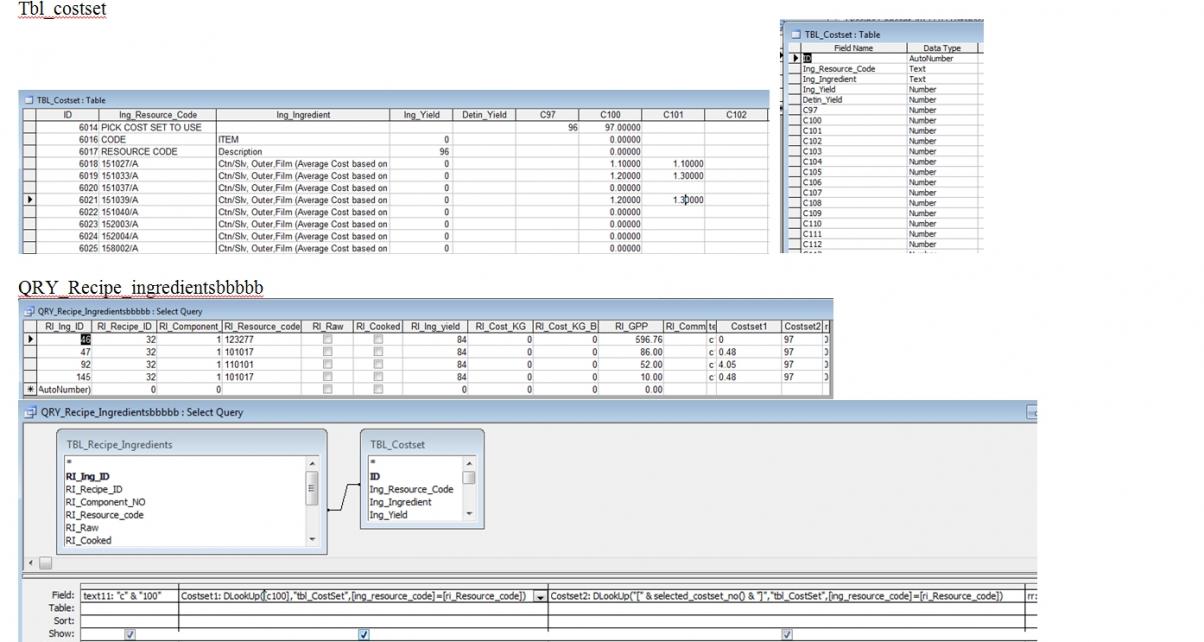
Task: Click the Ing_Yield column header
Action: (x=422, y=115)
